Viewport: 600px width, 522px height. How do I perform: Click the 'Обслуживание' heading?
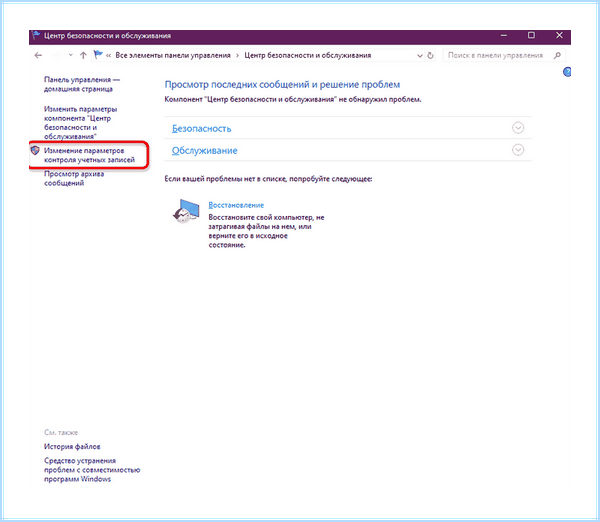click(x=204, y=151)
